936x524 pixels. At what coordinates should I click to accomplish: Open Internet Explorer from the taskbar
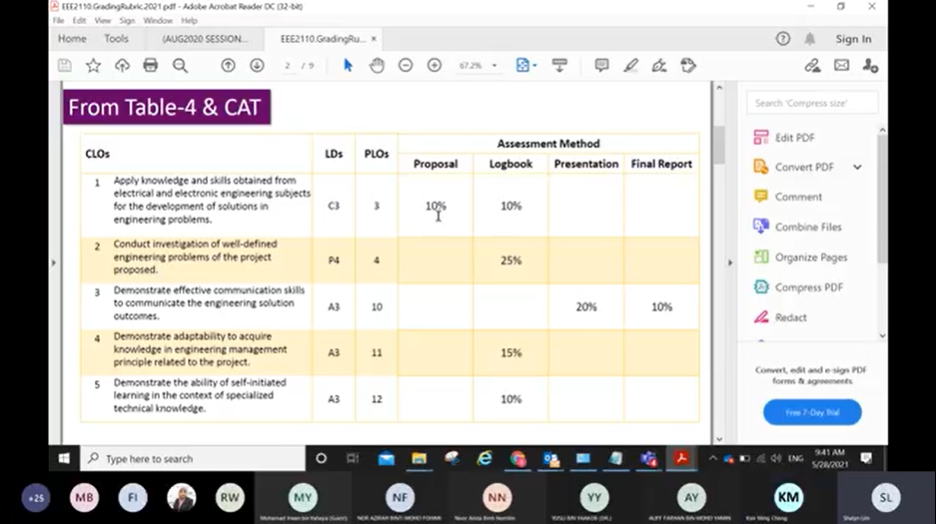tap(485, 458)
